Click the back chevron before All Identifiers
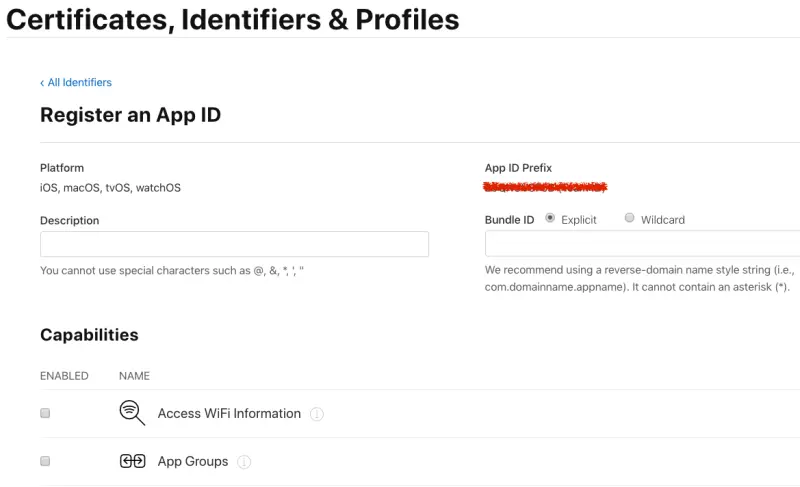Image resolution: width=800 pixels, height=487 pixels. 42,83
